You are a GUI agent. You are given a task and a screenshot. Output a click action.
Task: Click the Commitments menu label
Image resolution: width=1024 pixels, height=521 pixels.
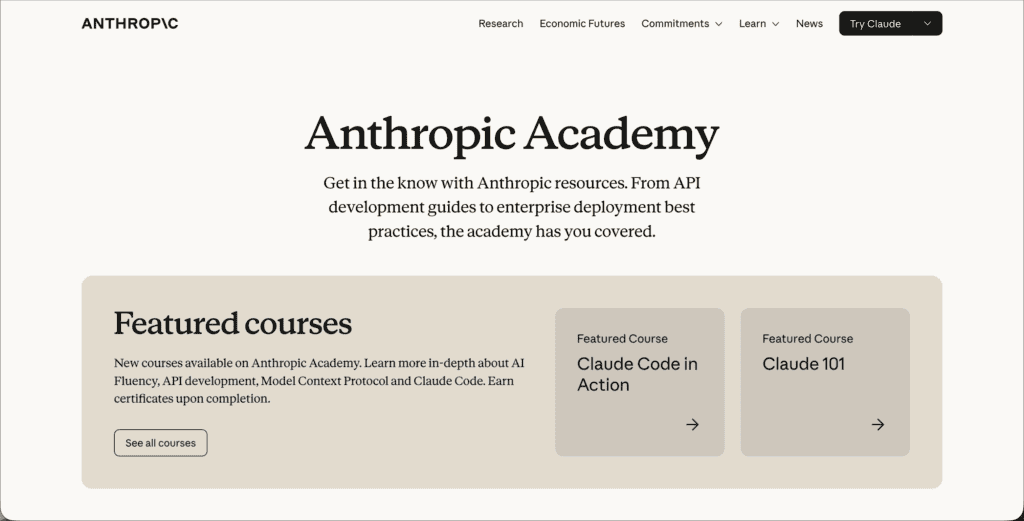(x=675, y=24)
